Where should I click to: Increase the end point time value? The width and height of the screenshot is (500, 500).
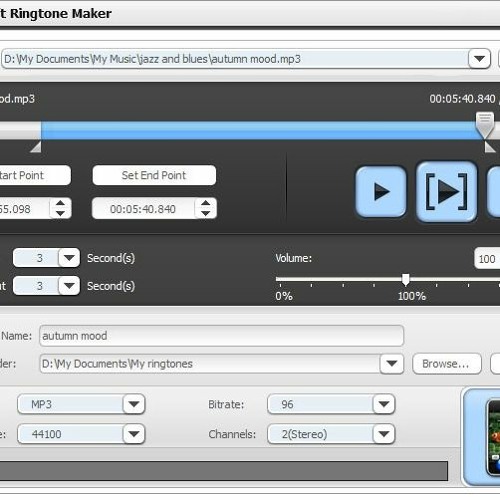(206, 203)
